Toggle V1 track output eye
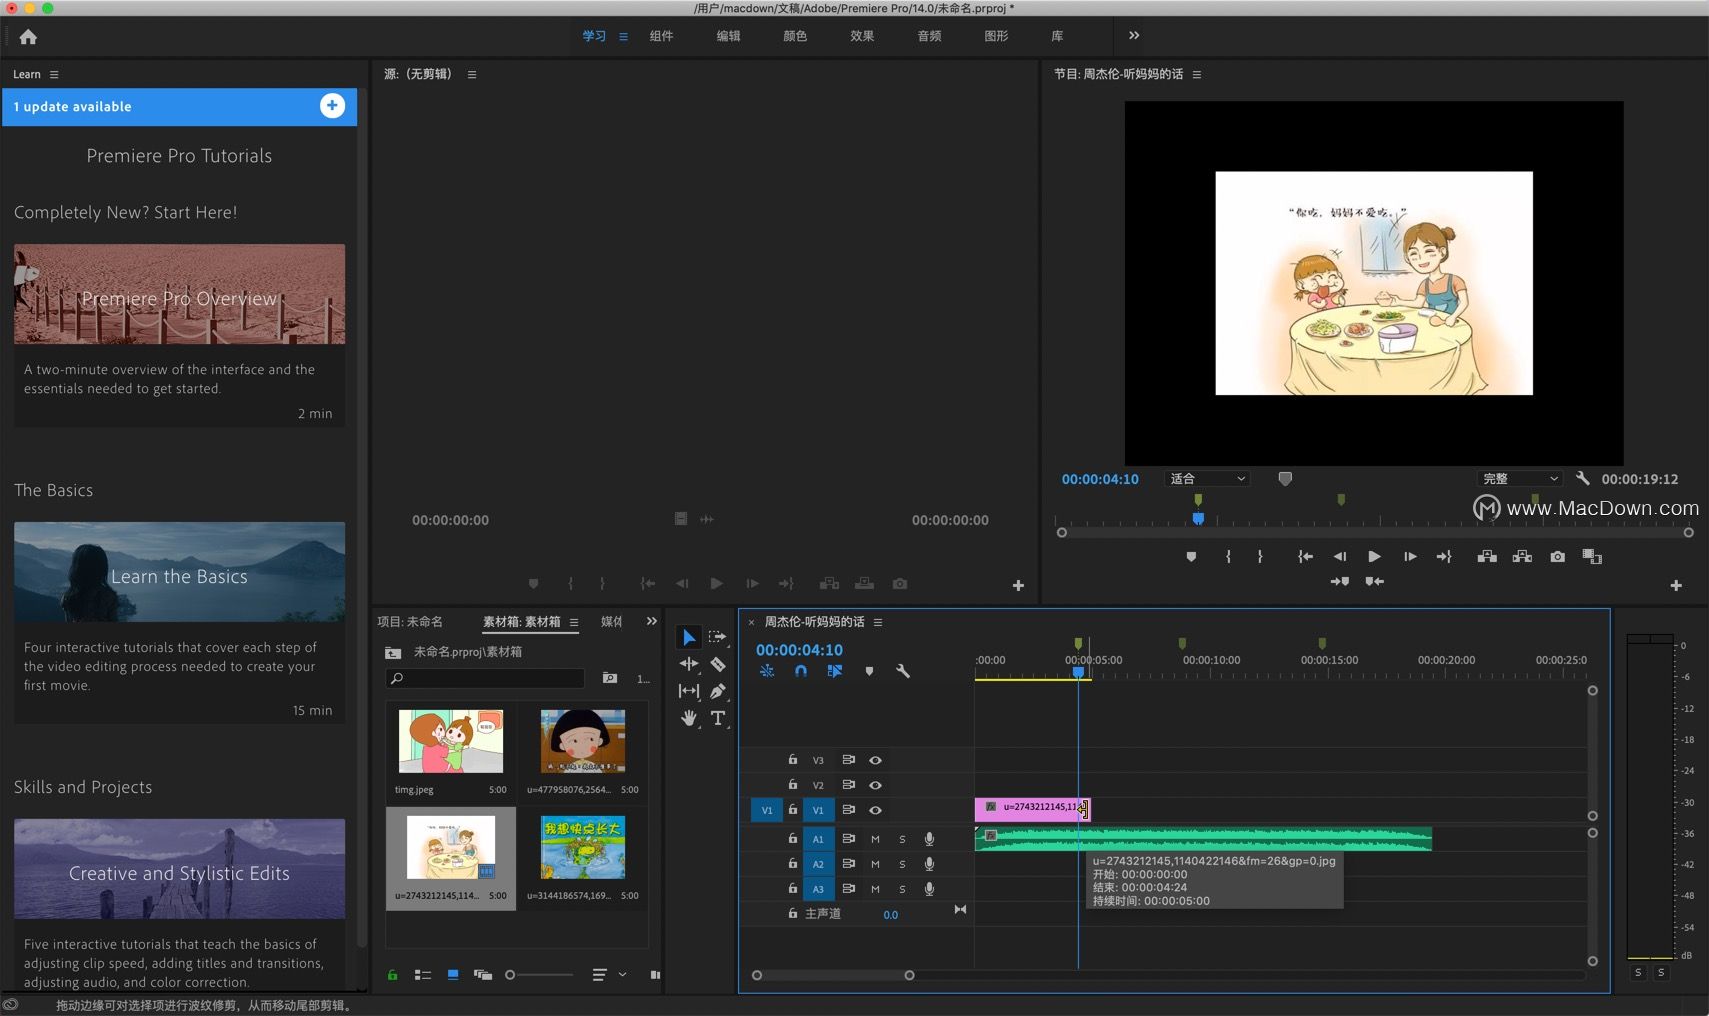 pos(875,810)
